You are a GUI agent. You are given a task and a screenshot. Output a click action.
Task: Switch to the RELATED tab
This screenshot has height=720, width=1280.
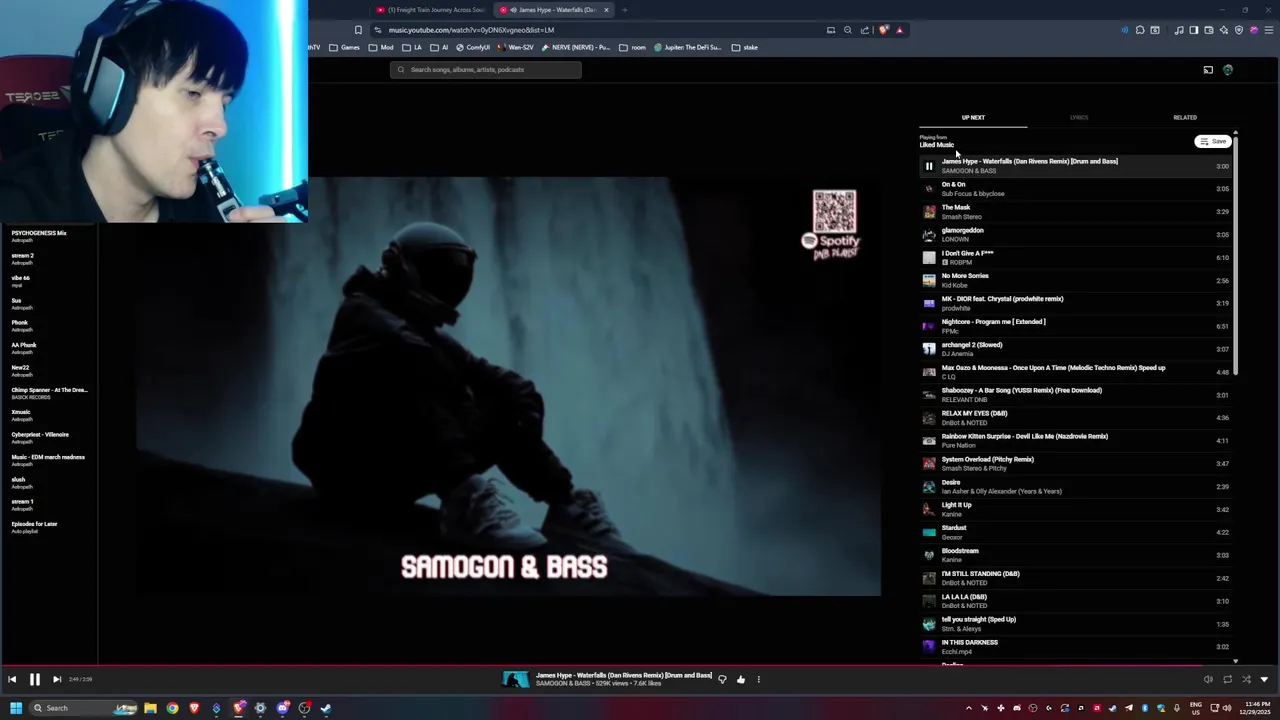click(x=1185, y=117)
